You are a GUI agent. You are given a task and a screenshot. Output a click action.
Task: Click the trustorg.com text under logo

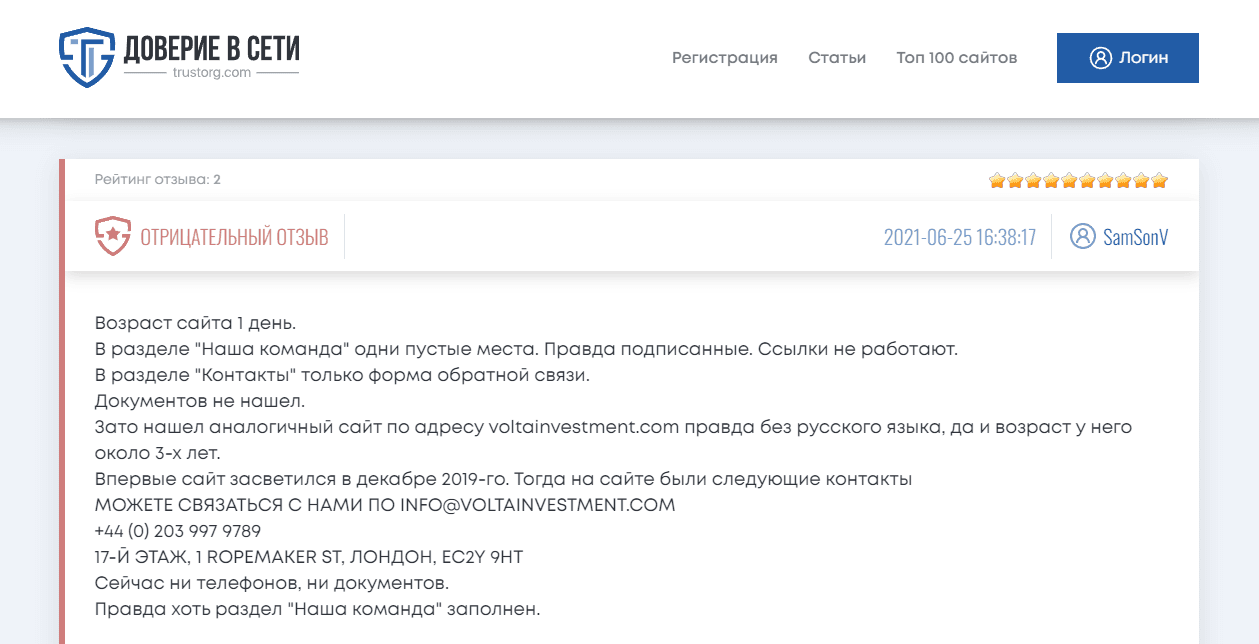211,73
